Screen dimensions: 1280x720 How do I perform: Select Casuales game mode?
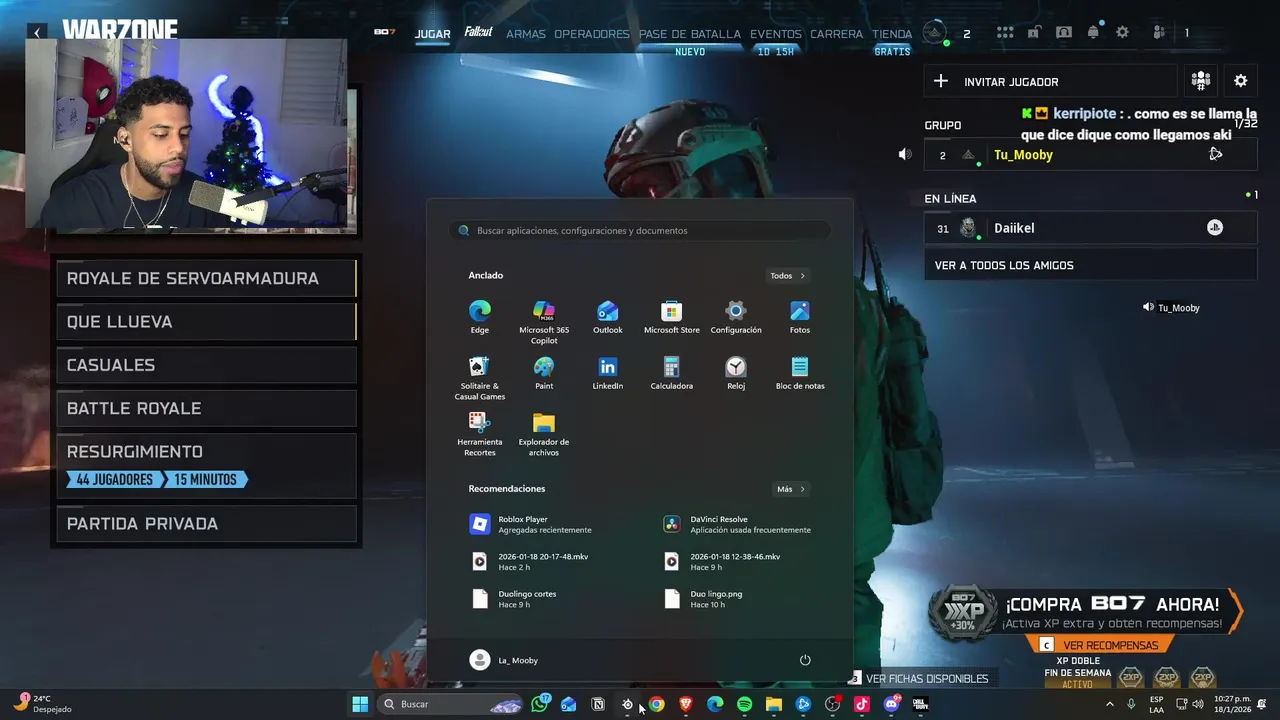pyautogui.click(x=206, y=365)
